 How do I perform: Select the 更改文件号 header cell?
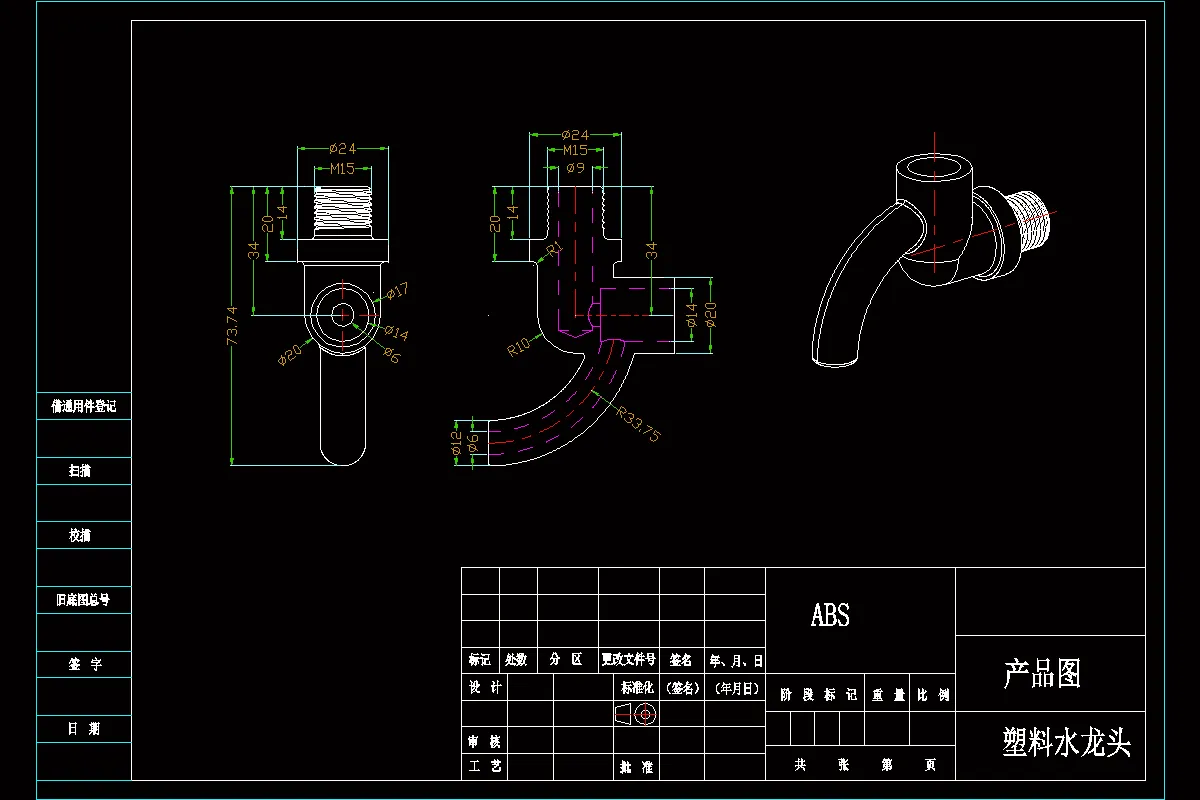(628, 660)
